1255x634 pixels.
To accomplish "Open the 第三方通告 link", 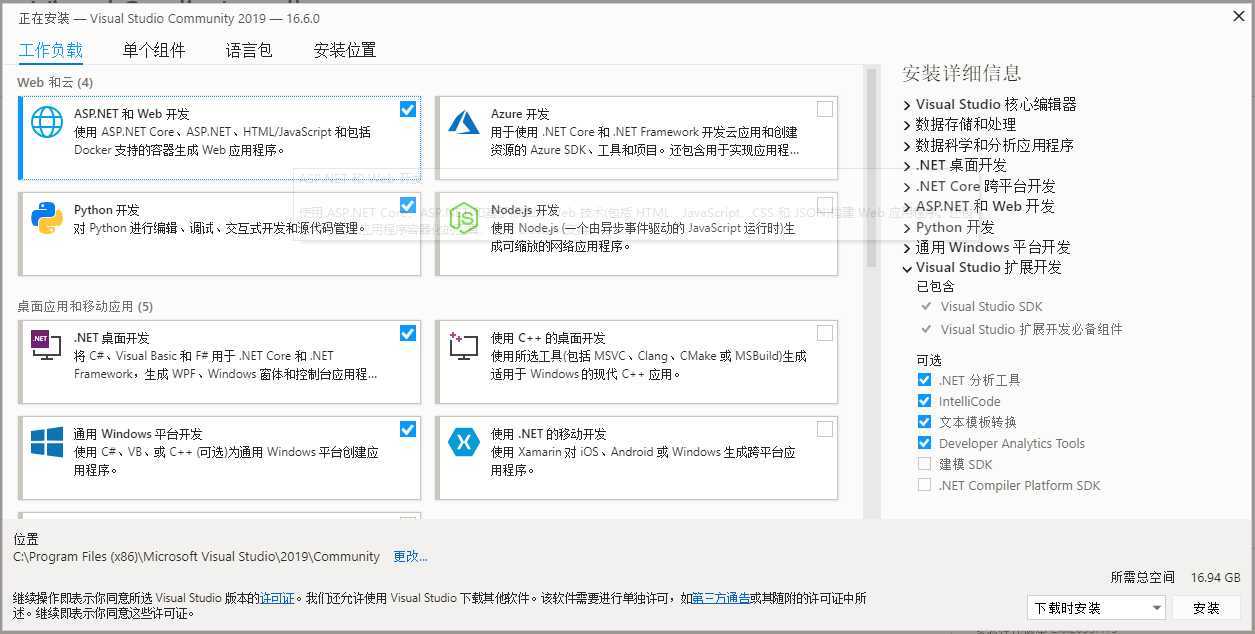I will 721,598.
